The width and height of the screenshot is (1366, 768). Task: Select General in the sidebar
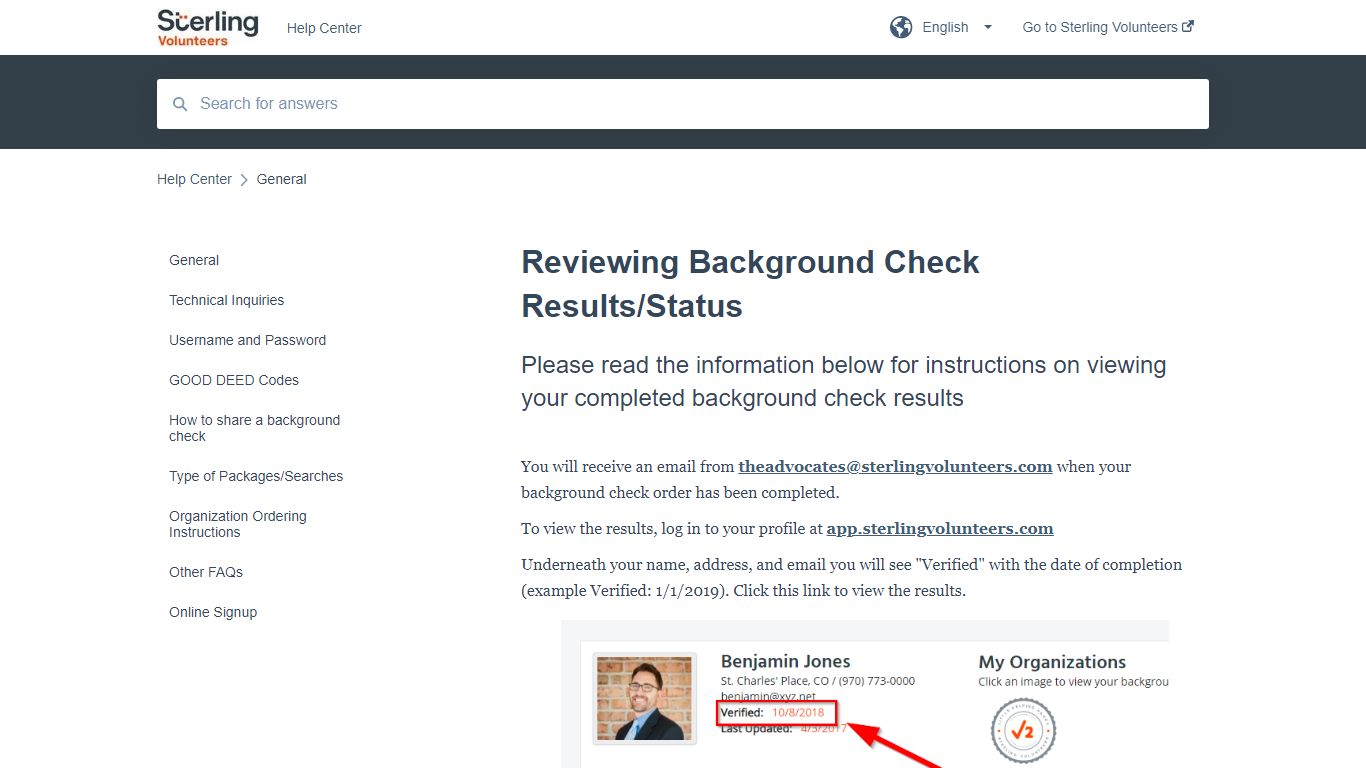(194, 260)
